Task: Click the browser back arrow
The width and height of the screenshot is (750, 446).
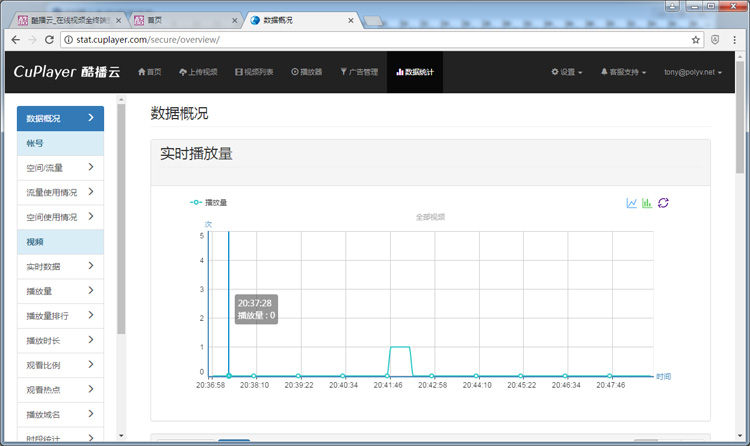Action: [x=14, y=40]
